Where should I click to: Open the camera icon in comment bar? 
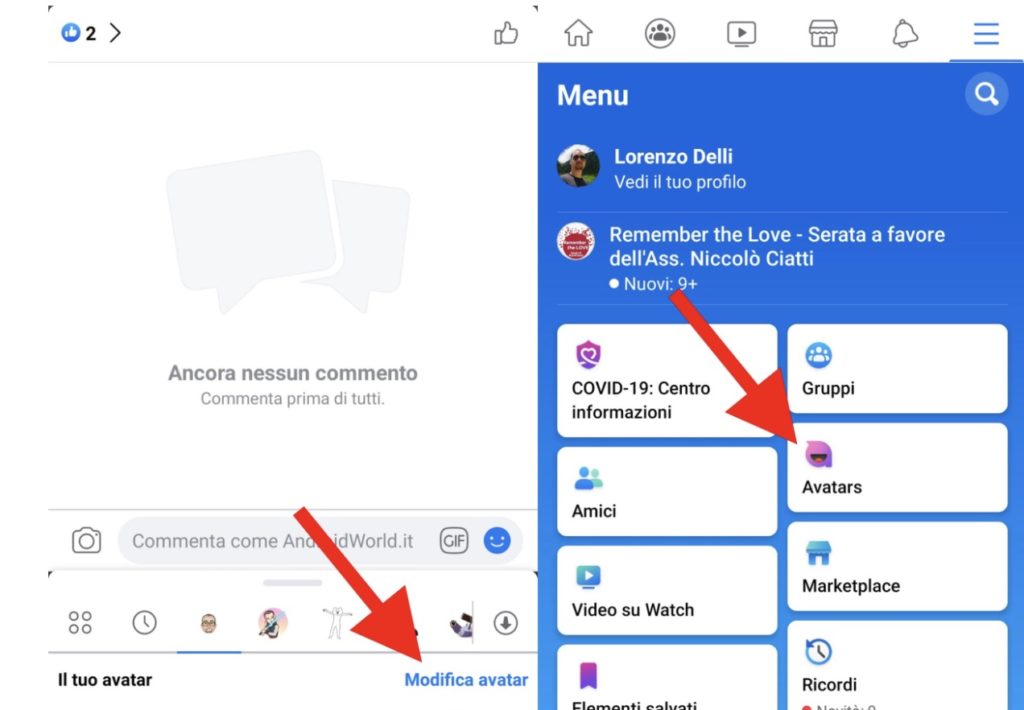(87, 541)
